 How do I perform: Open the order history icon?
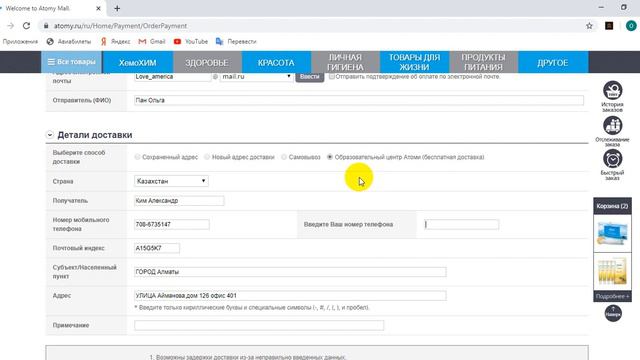[613, 91]
